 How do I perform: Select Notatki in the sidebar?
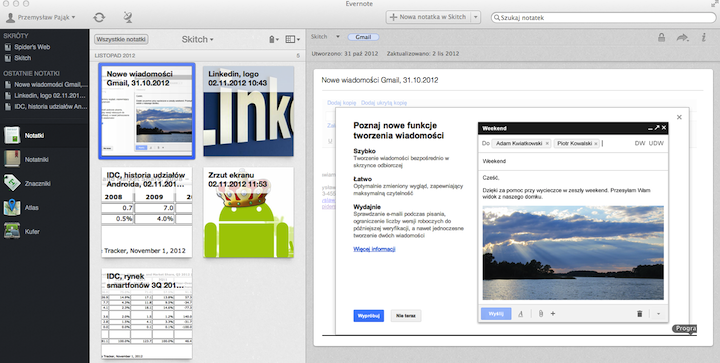44,136
